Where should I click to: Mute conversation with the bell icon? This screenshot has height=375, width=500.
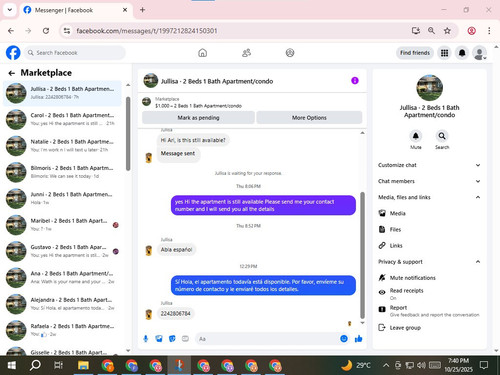[416, 136]
